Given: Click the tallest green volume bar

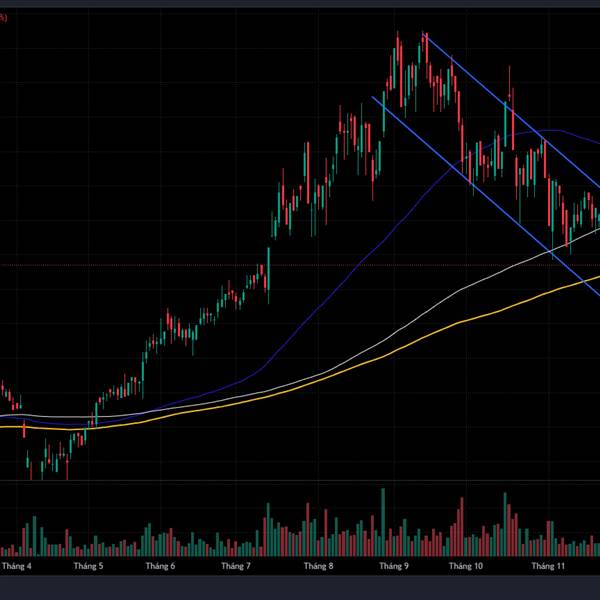Looking at the screenshot, I should 383,522.
